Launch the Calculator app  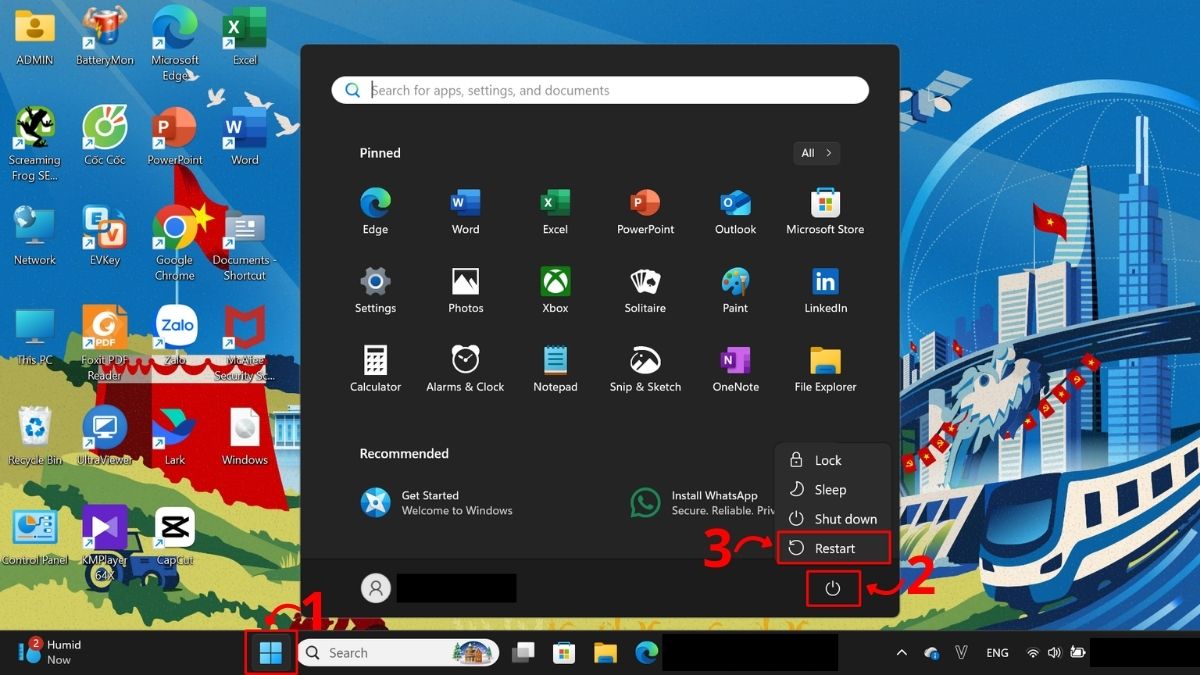(375, 362)
